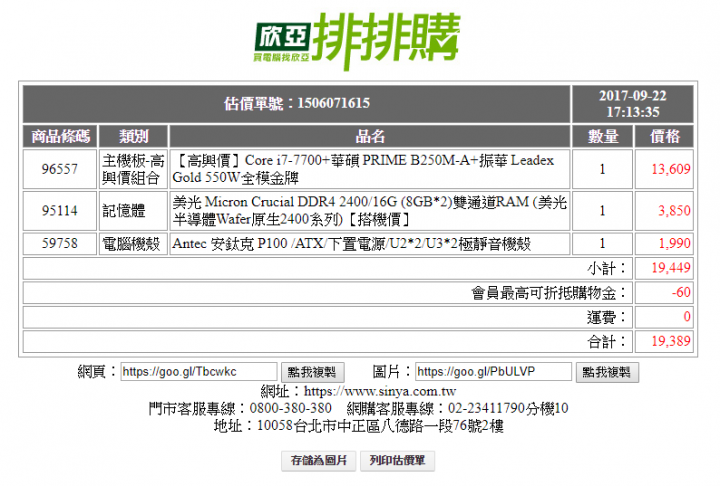Click the 列印估價單 button

(x=397, y=460)
